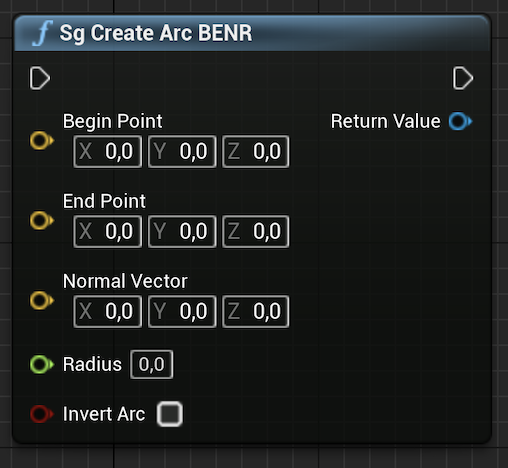Image resolution: width=508 pixels, height=468 pixels.
Task: Edit the Radius value field
Action: pos(152,364)
